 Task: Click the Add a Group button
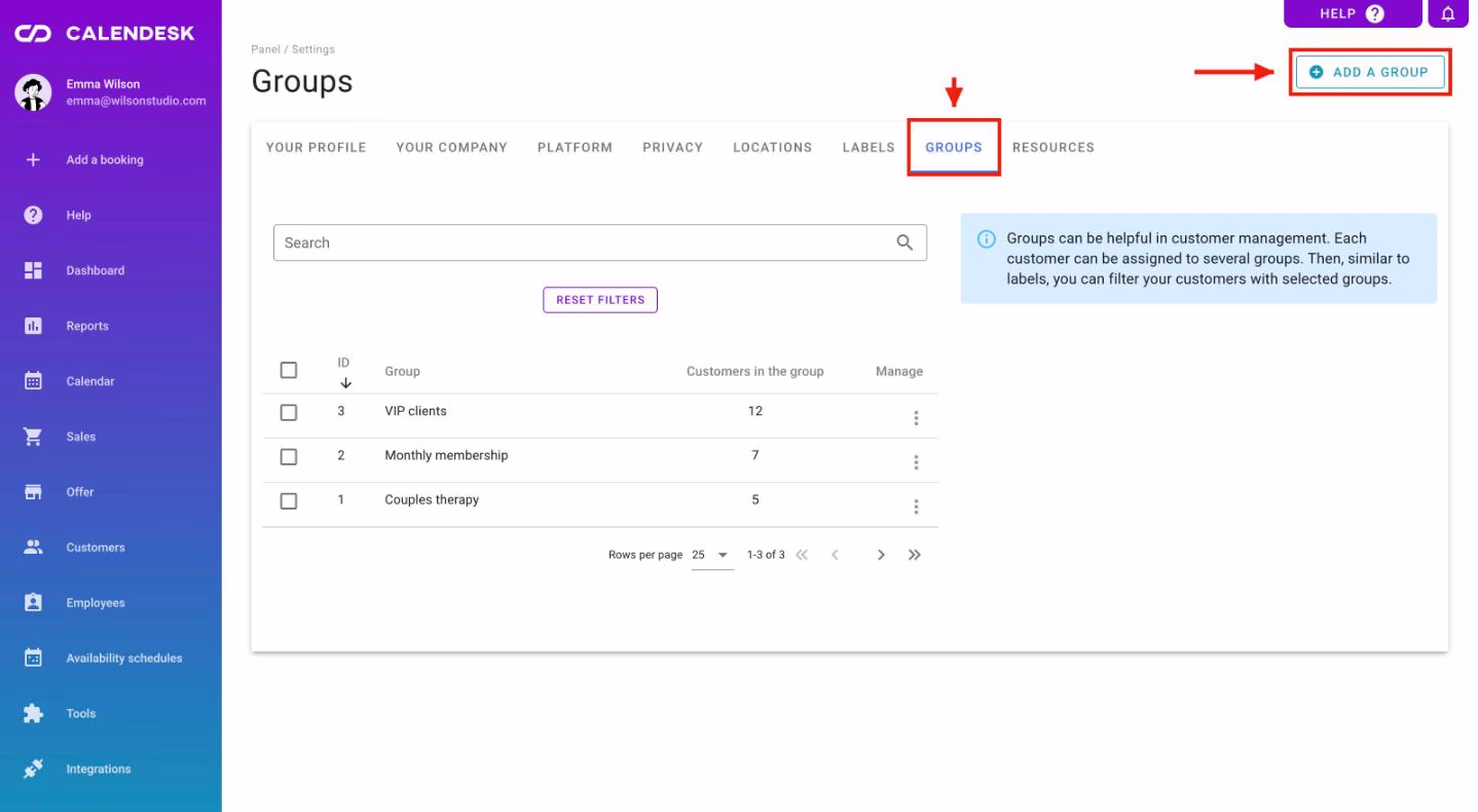click(x=1370, y=72)
